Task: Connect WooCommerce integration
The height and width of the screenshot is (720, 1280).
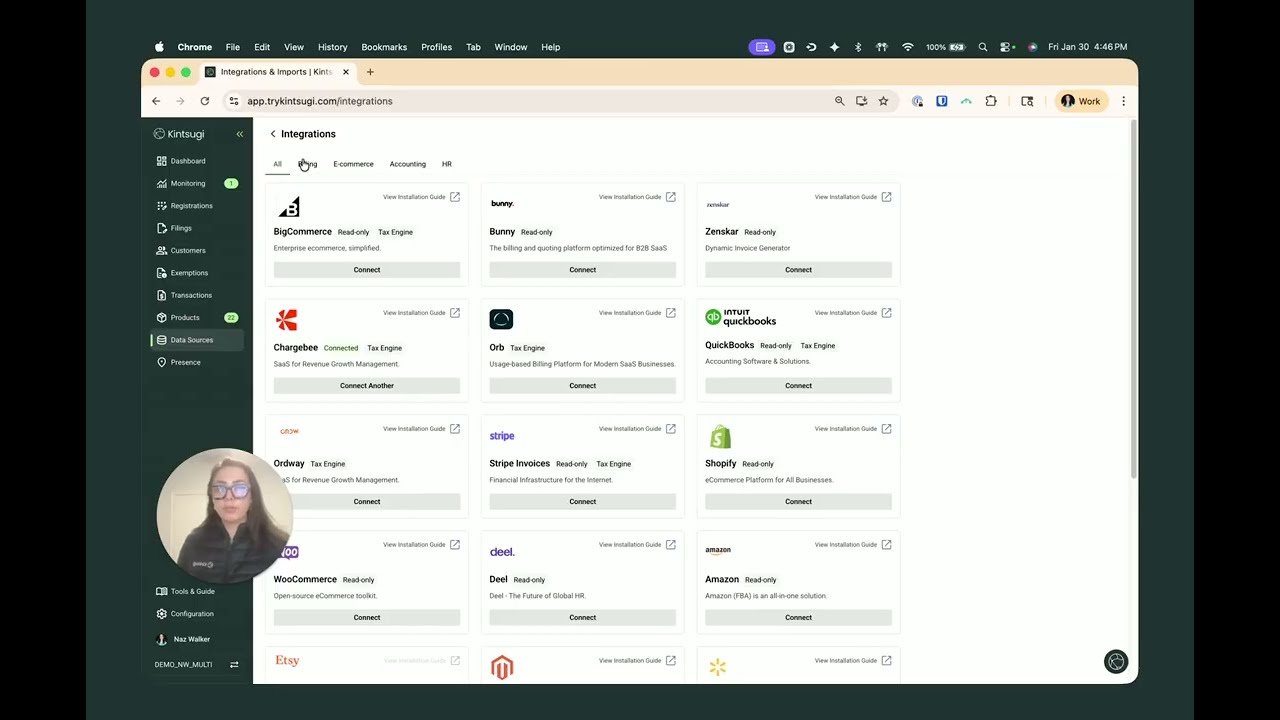Action: point(367,618)
